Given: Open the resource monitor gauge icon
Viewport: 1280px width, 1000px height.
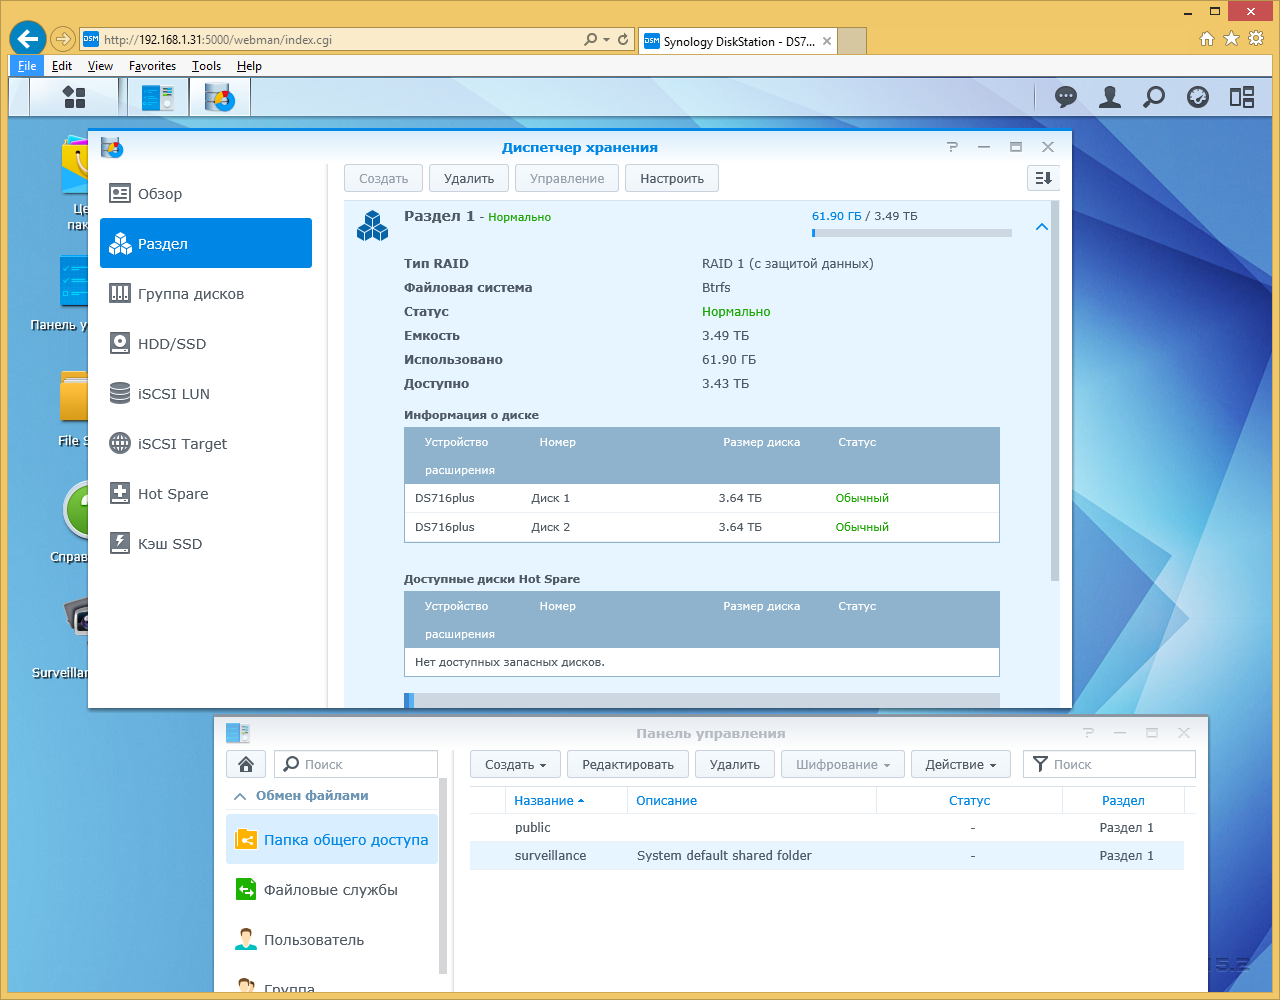Looking at the screenshot, I should 1198,97.
